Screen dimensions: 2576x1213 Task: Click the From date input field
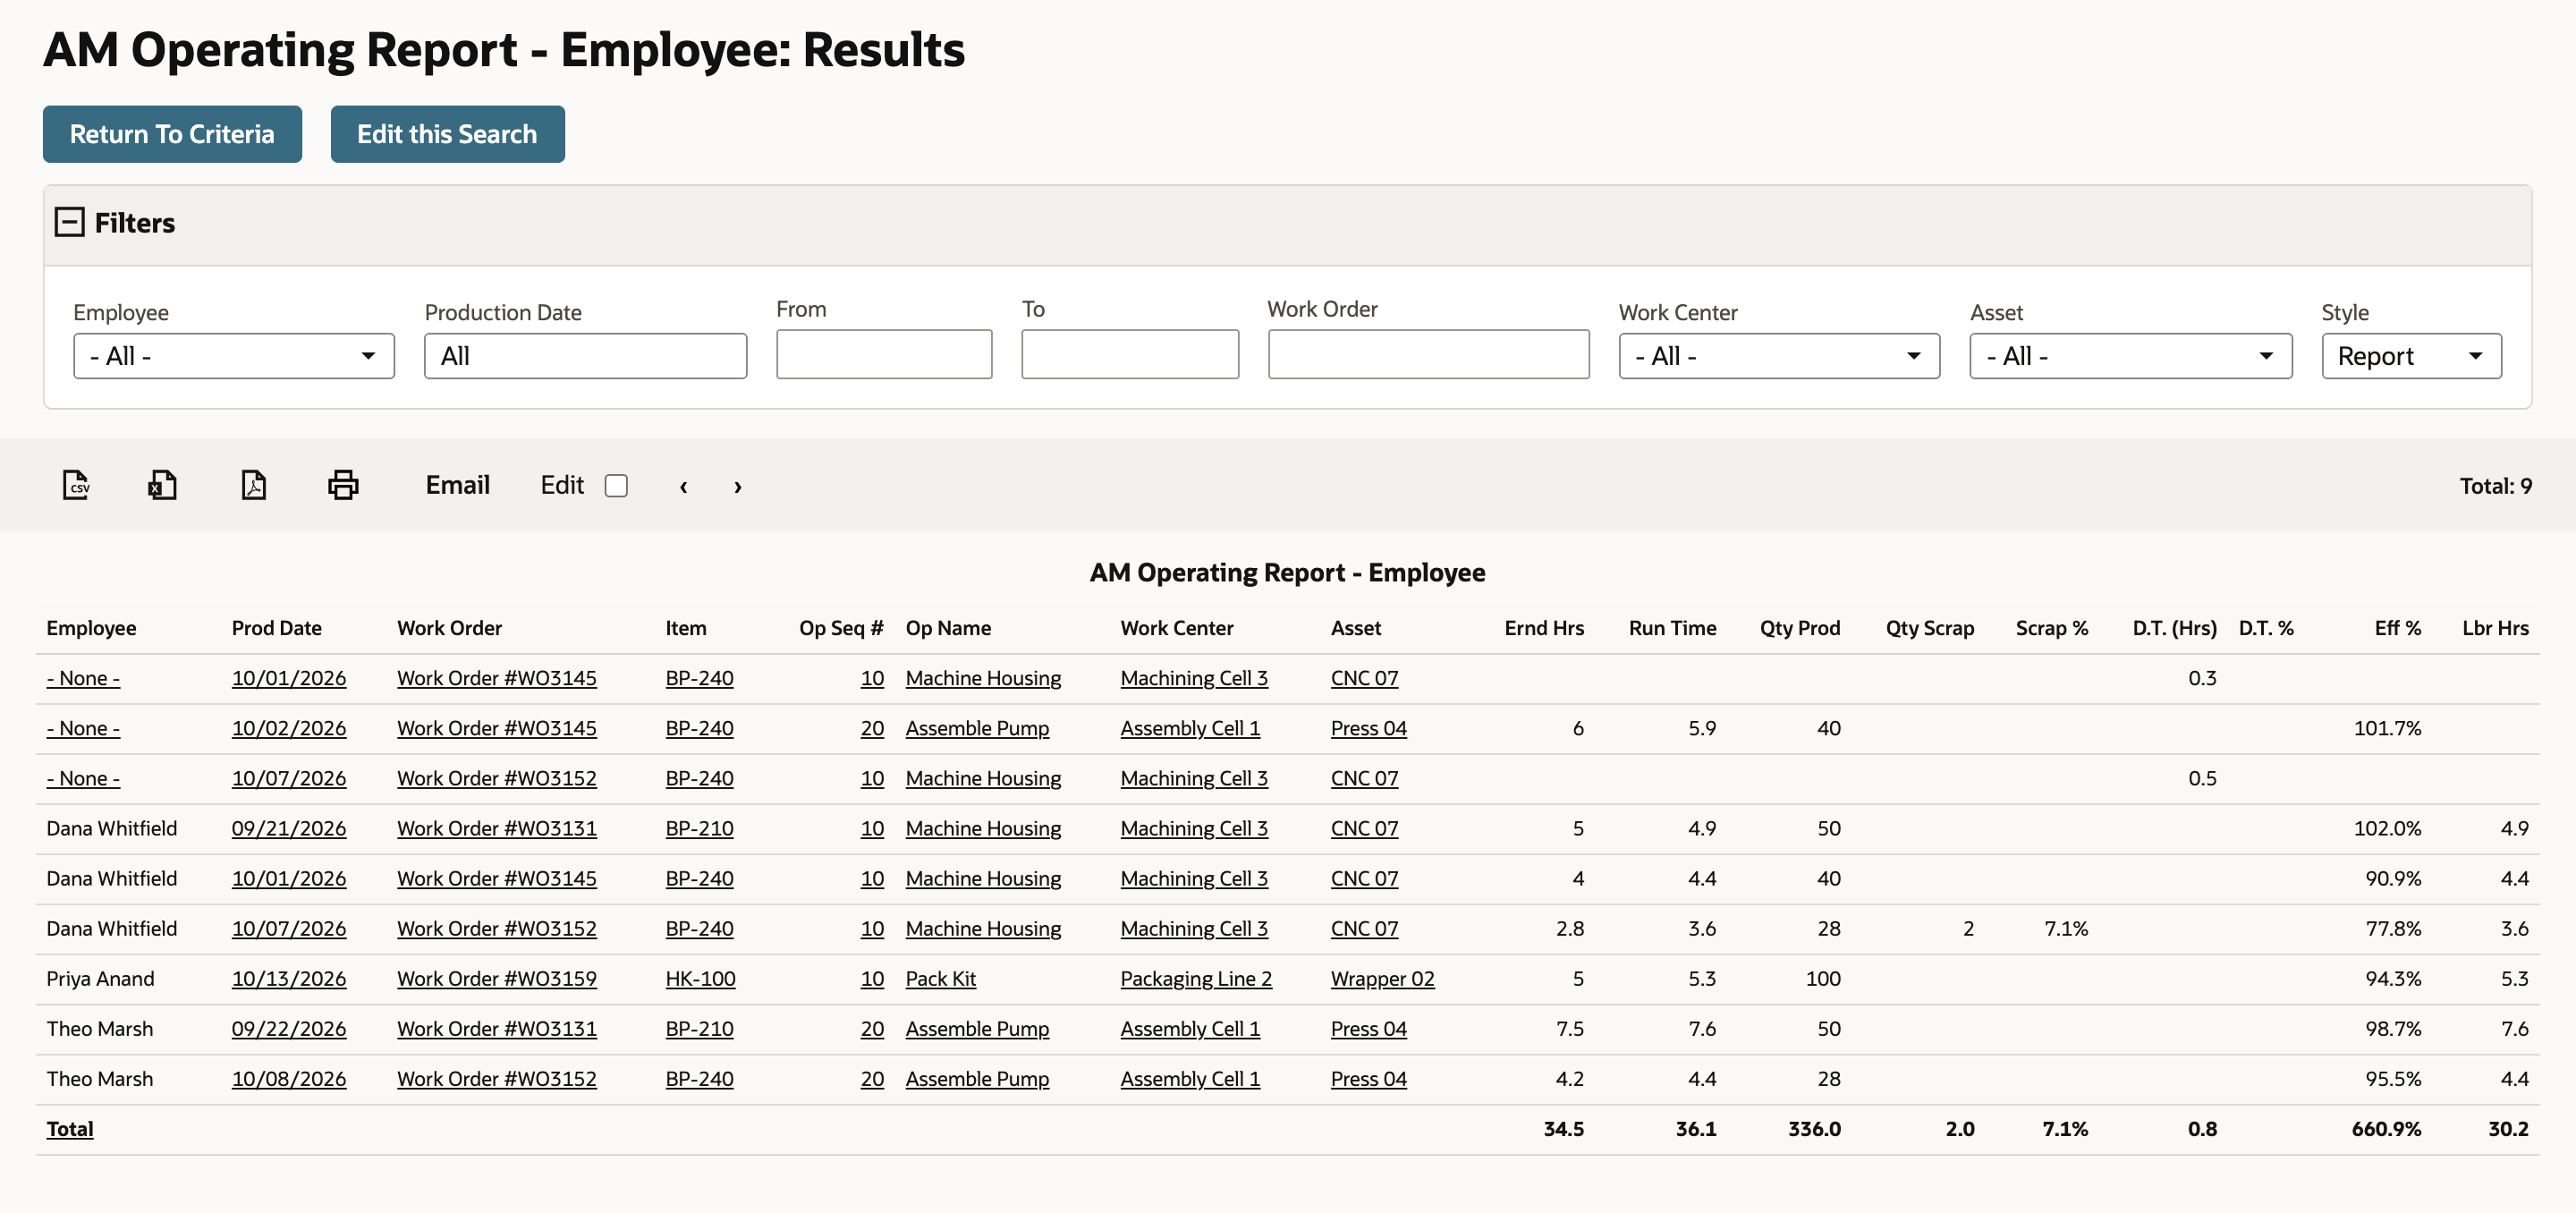tap(884, 354)
